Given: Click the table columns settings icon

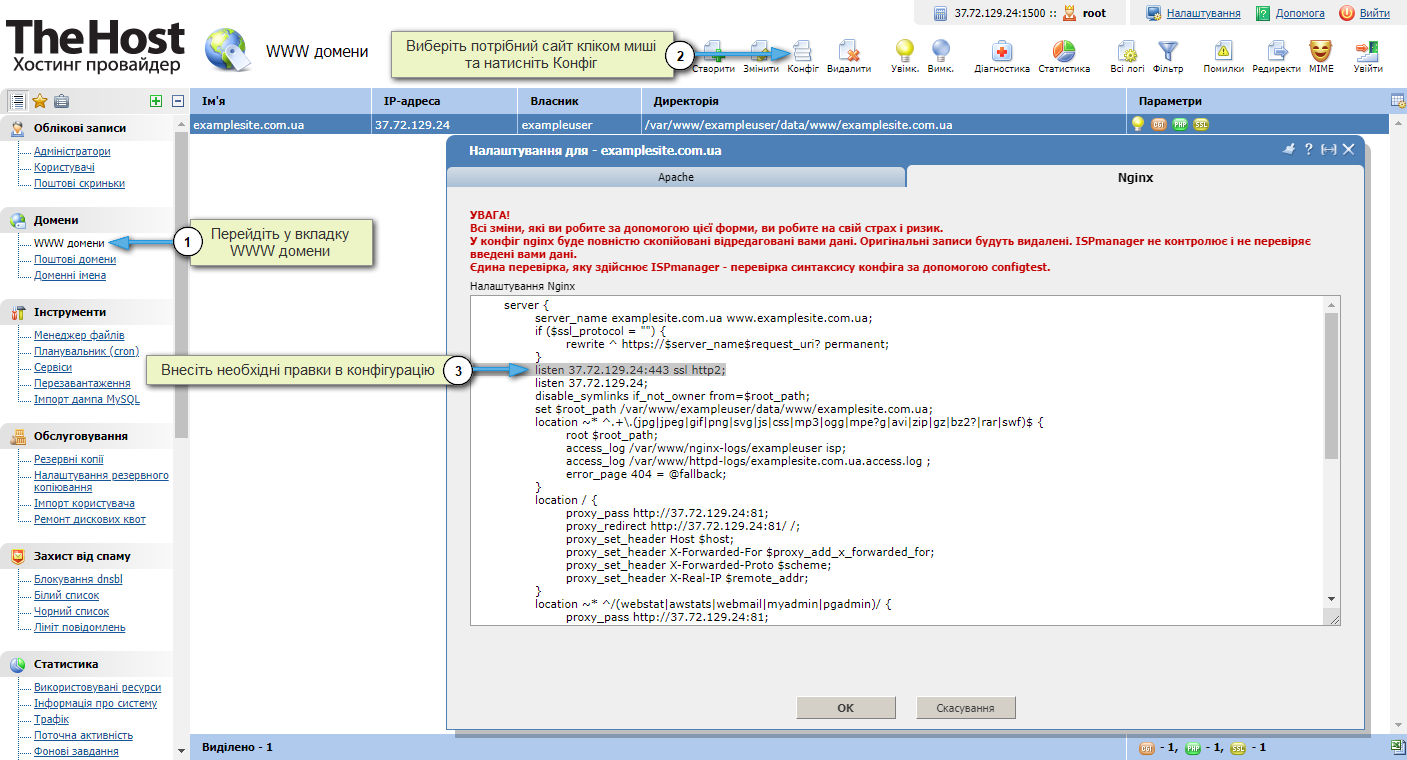Looking at the screenshot, I should coord(1398,100).
